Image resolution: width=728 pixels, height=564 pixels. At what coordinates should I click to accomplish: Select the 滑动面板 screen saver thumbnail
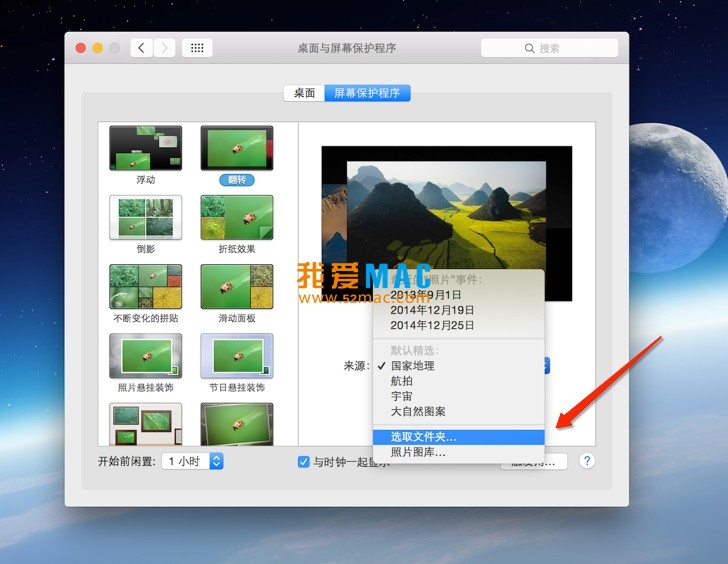point(237,286)
